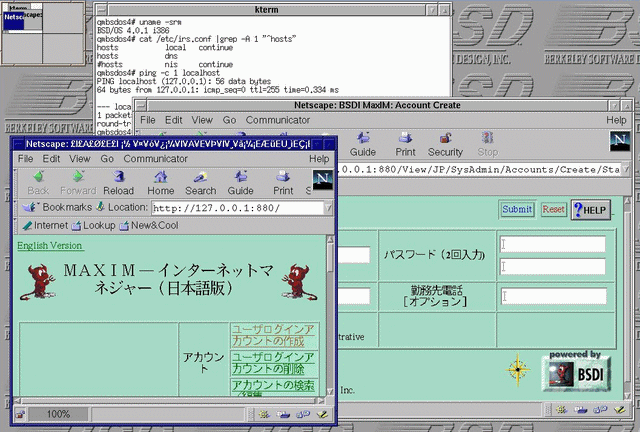The image size is (640, 432).
Task: Click location URL field in Account Create window
Action: (x=480, y=169)
